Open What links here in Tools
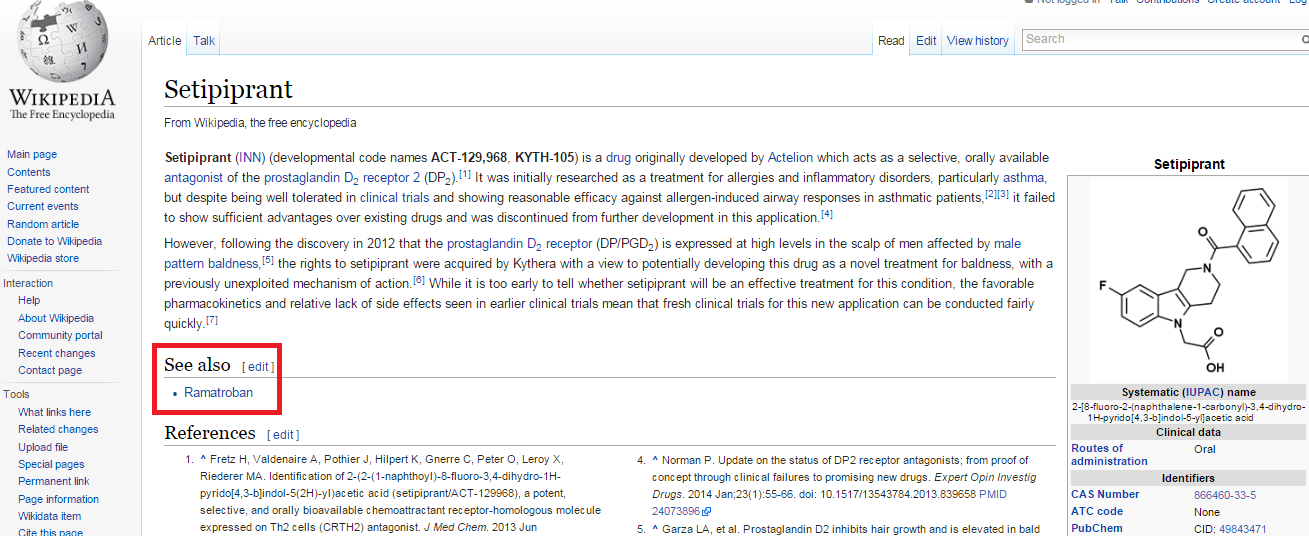Screen dimensions: 1309x536 coord(54,412)
